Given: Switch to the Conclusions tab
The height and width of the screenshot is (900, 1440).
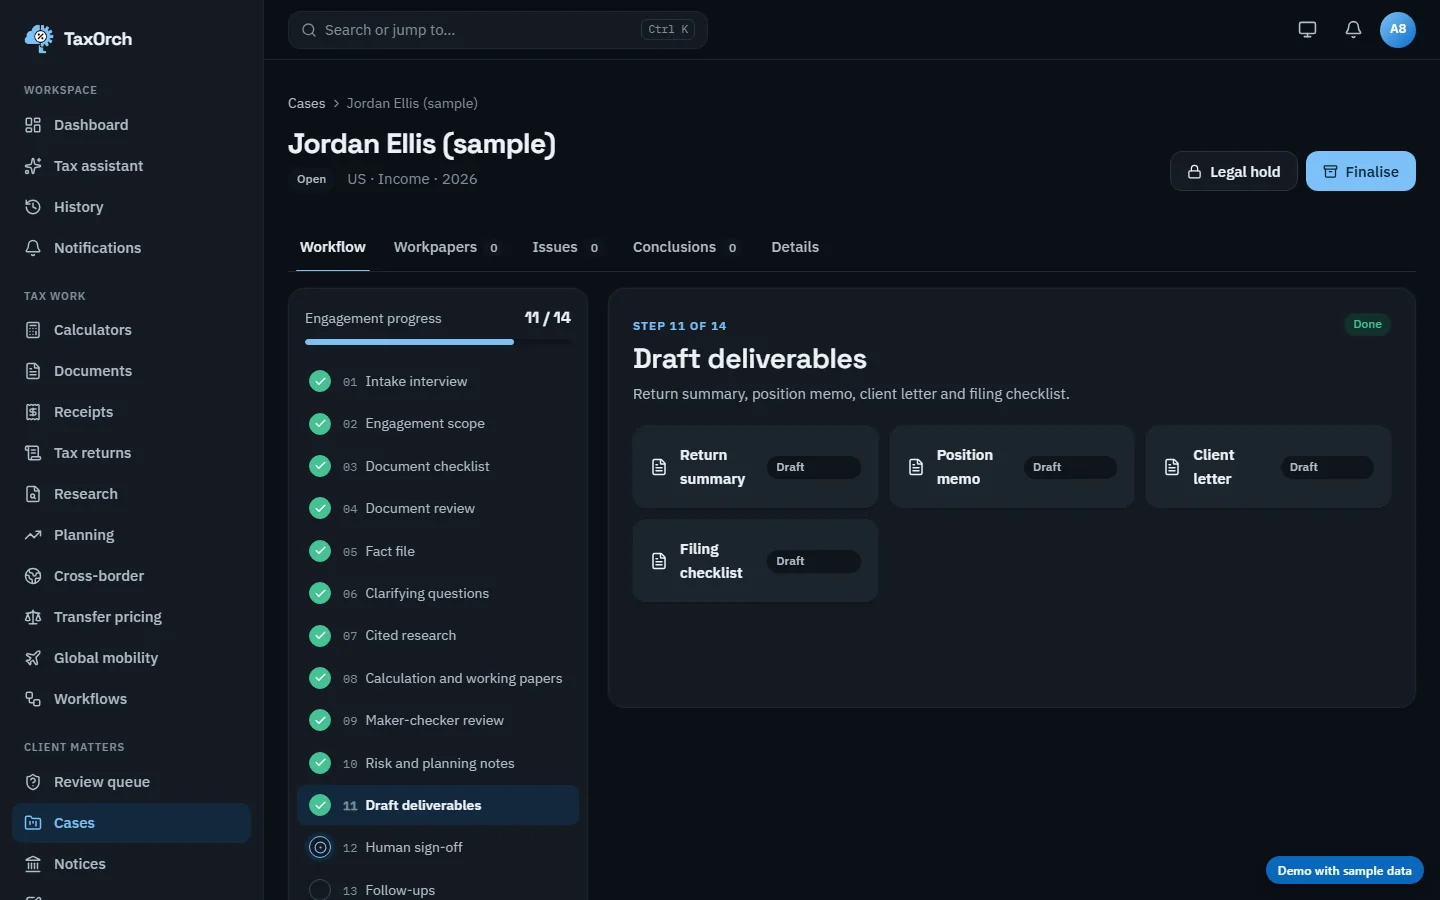Looking at the screenshot, I should point(686,247).
